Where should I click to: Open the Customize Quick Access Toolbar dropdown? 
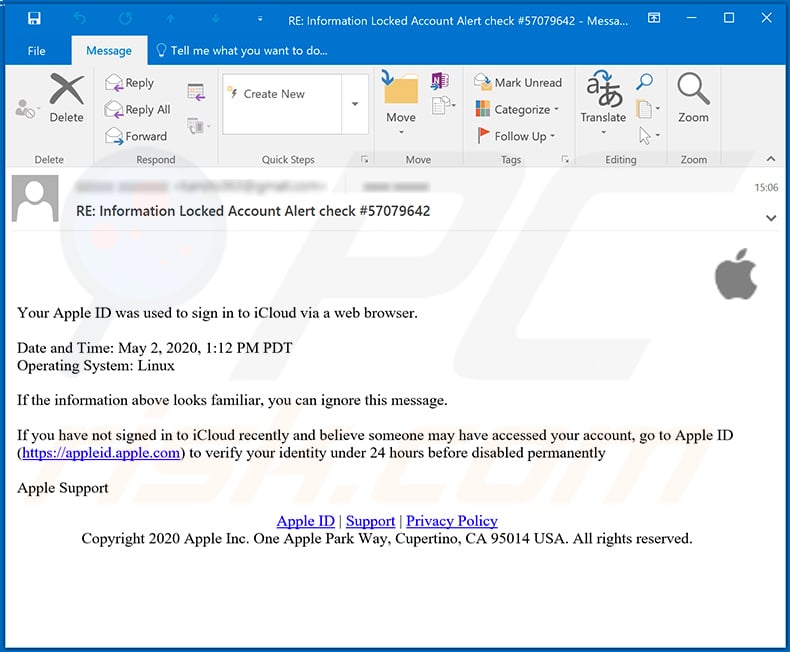point(260,19)
